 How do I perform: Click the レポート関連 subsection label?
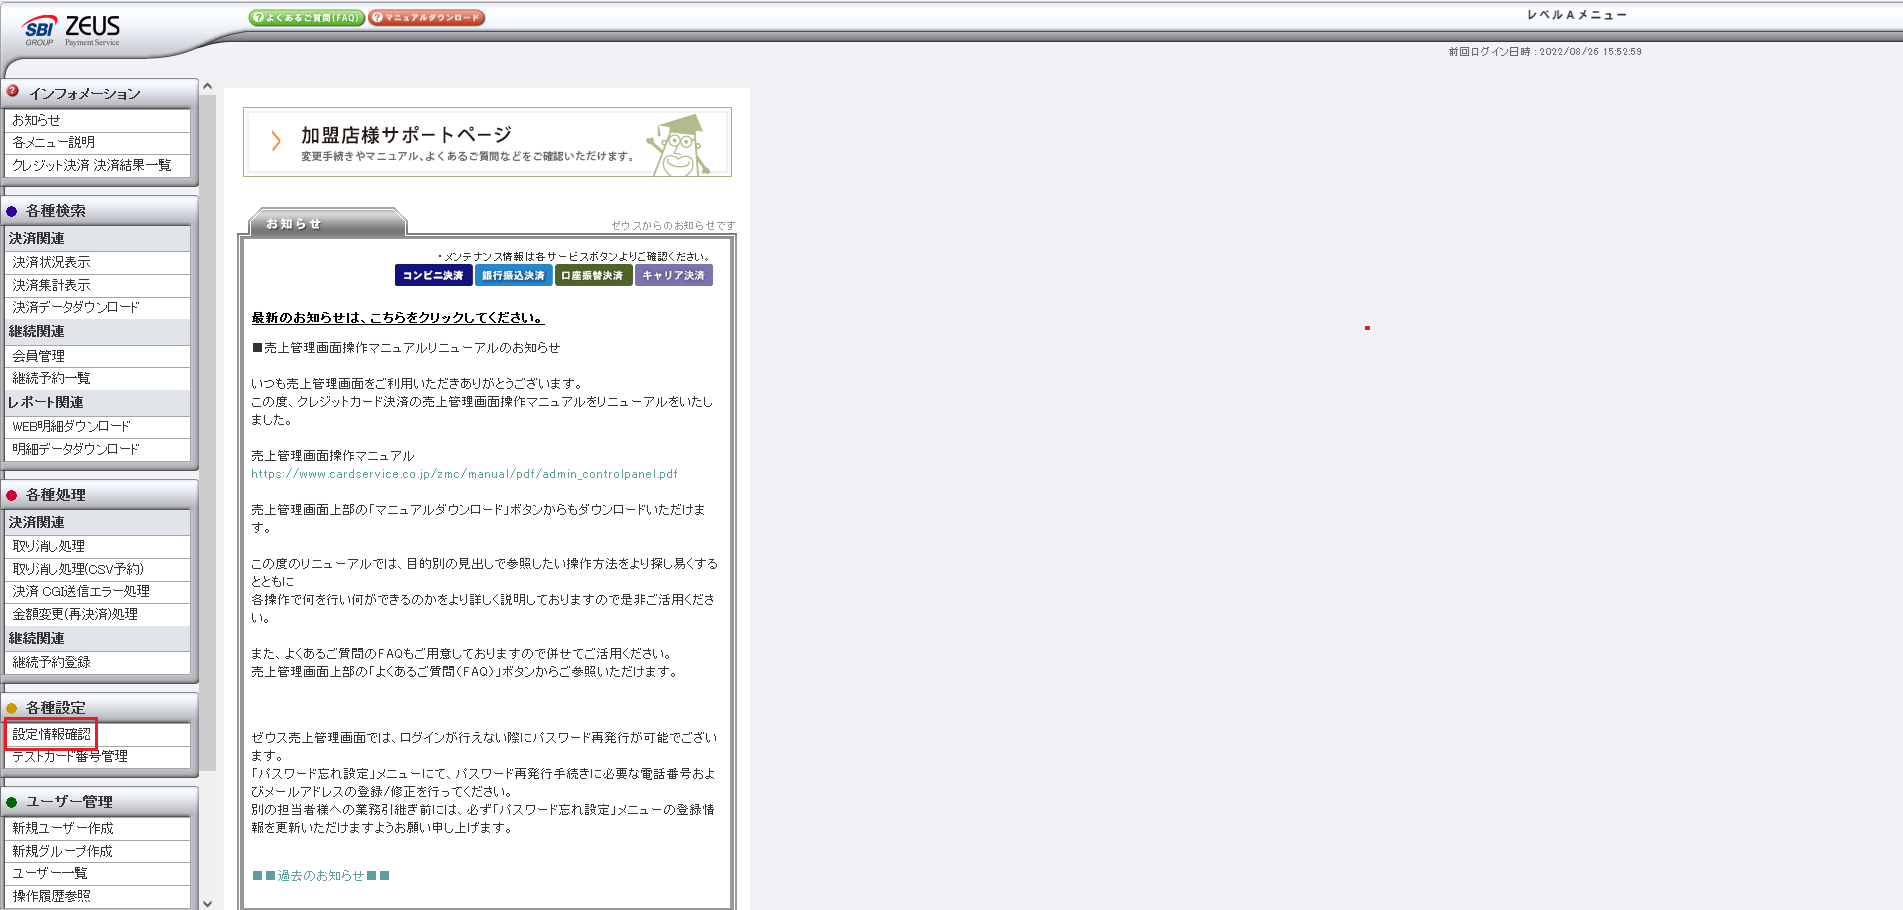click(46, 402)
